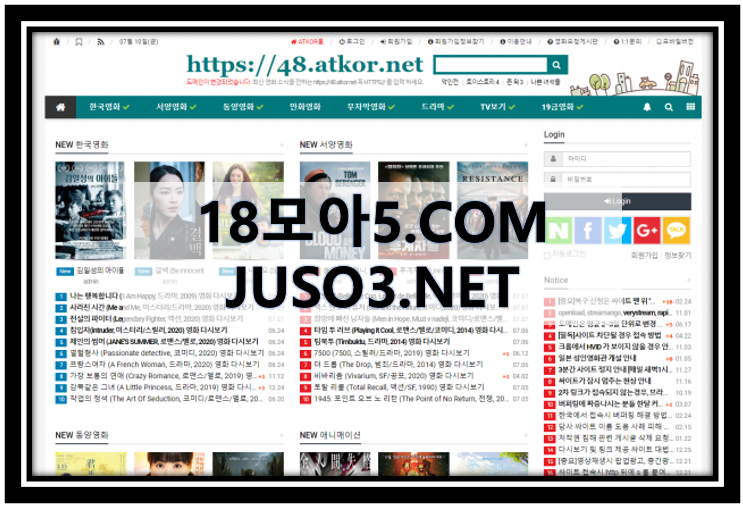
Task: Open 7500 (스릴러/드라마, 2019) list entry
Action: pyautogui.click(x=391, y=353)
